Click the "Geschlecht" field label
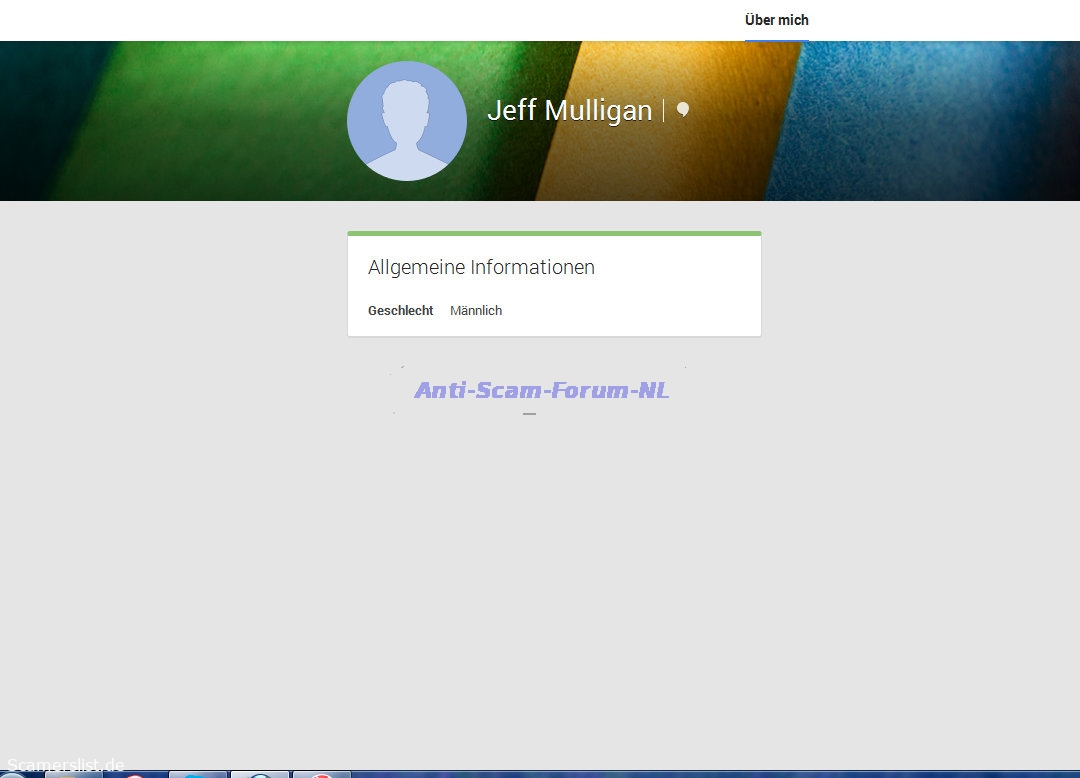Screen dimensions: 1080x778 [400, 311]
